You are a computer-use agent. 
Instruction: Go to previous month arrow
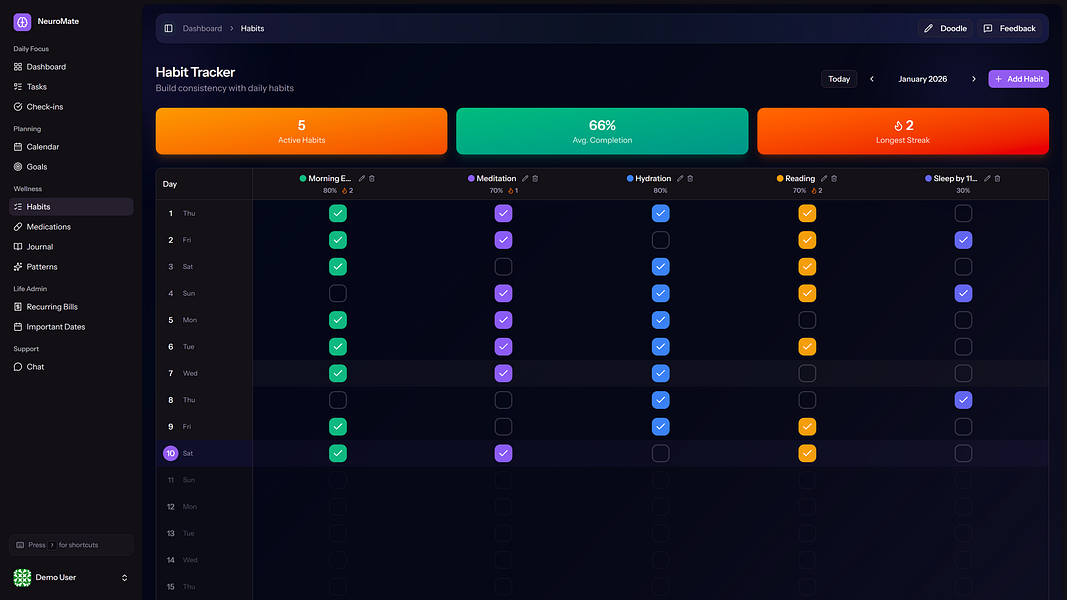[872, 79]
